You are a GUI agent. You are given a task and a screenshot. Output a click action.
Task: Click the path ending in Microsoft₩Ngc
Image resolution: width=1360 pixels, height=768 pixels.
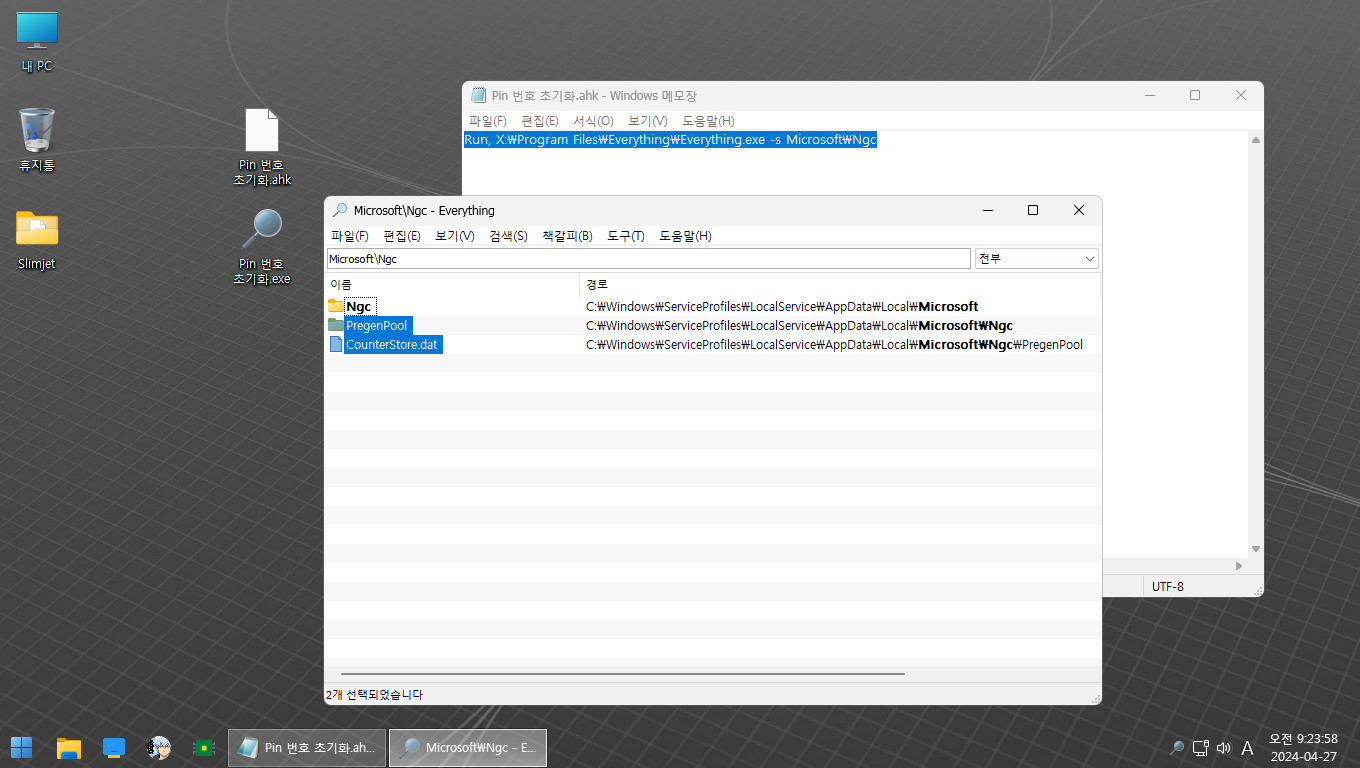(799, 325)
